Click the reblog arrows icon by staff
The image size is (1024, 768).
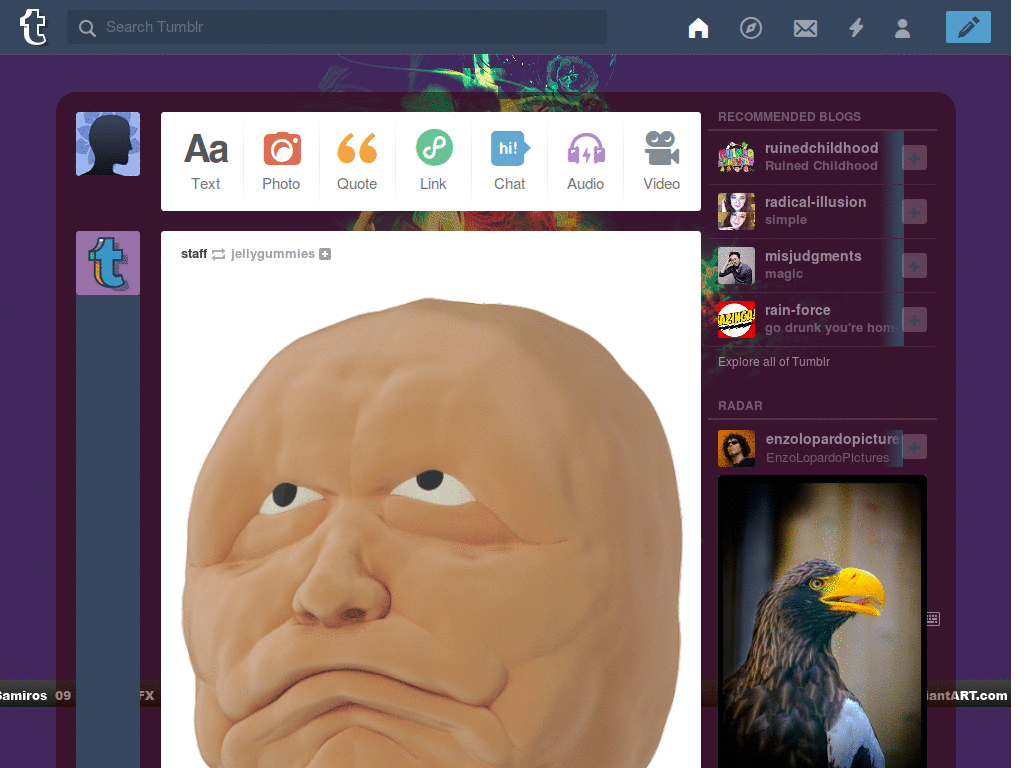tap(219, 254)
